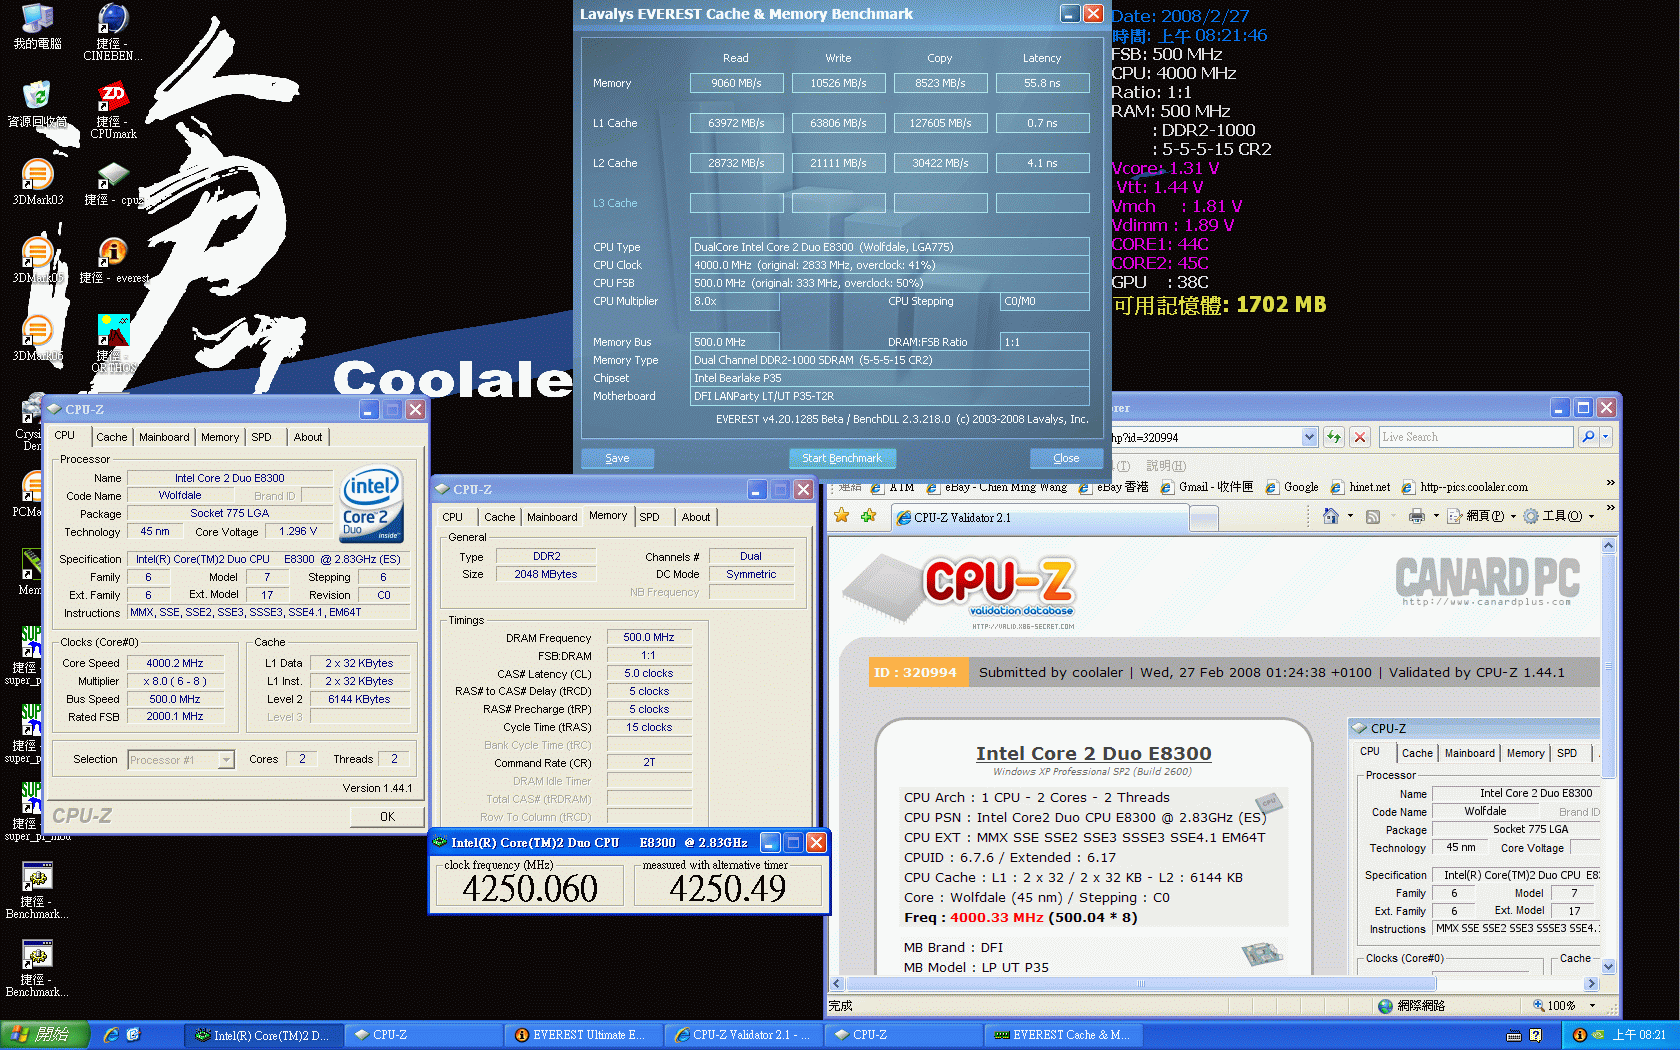The height and width of the screenshot is (1050, 1680).
Task: Click the CANARD PC banner image
Action: 1488,580
